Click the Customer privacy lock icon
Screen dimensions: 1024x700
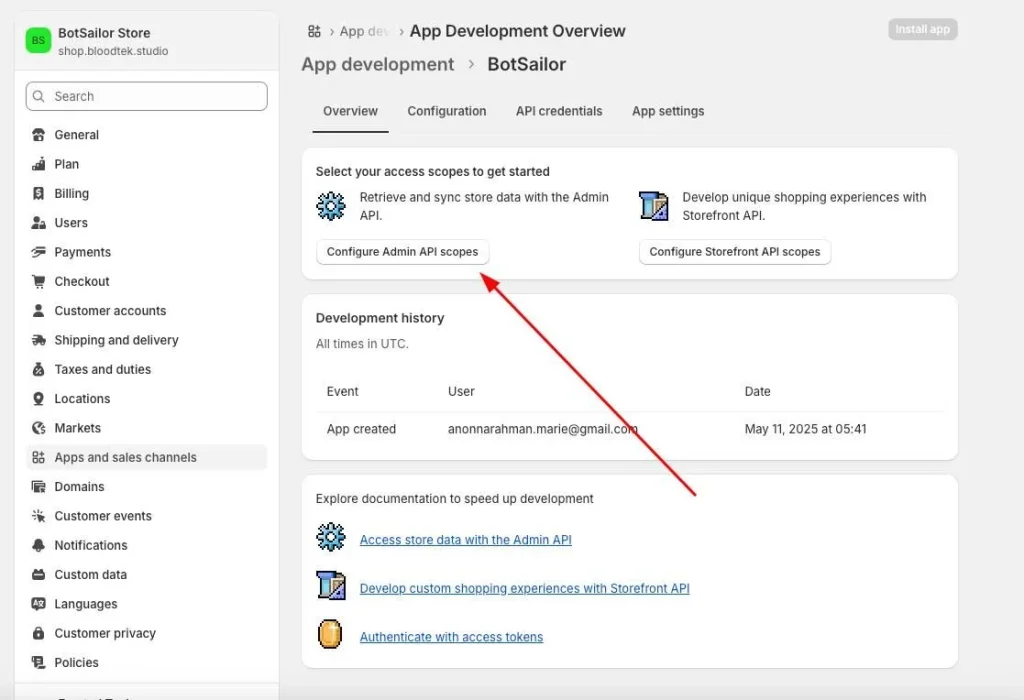39,634
